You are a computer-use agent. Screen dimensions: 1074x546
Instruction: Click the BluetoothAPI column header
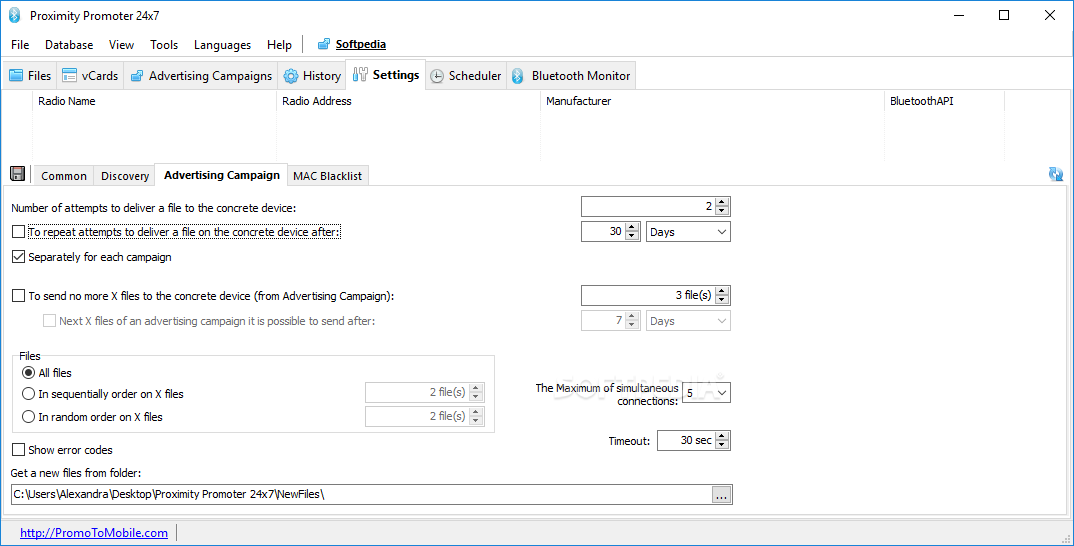[944, 101]
